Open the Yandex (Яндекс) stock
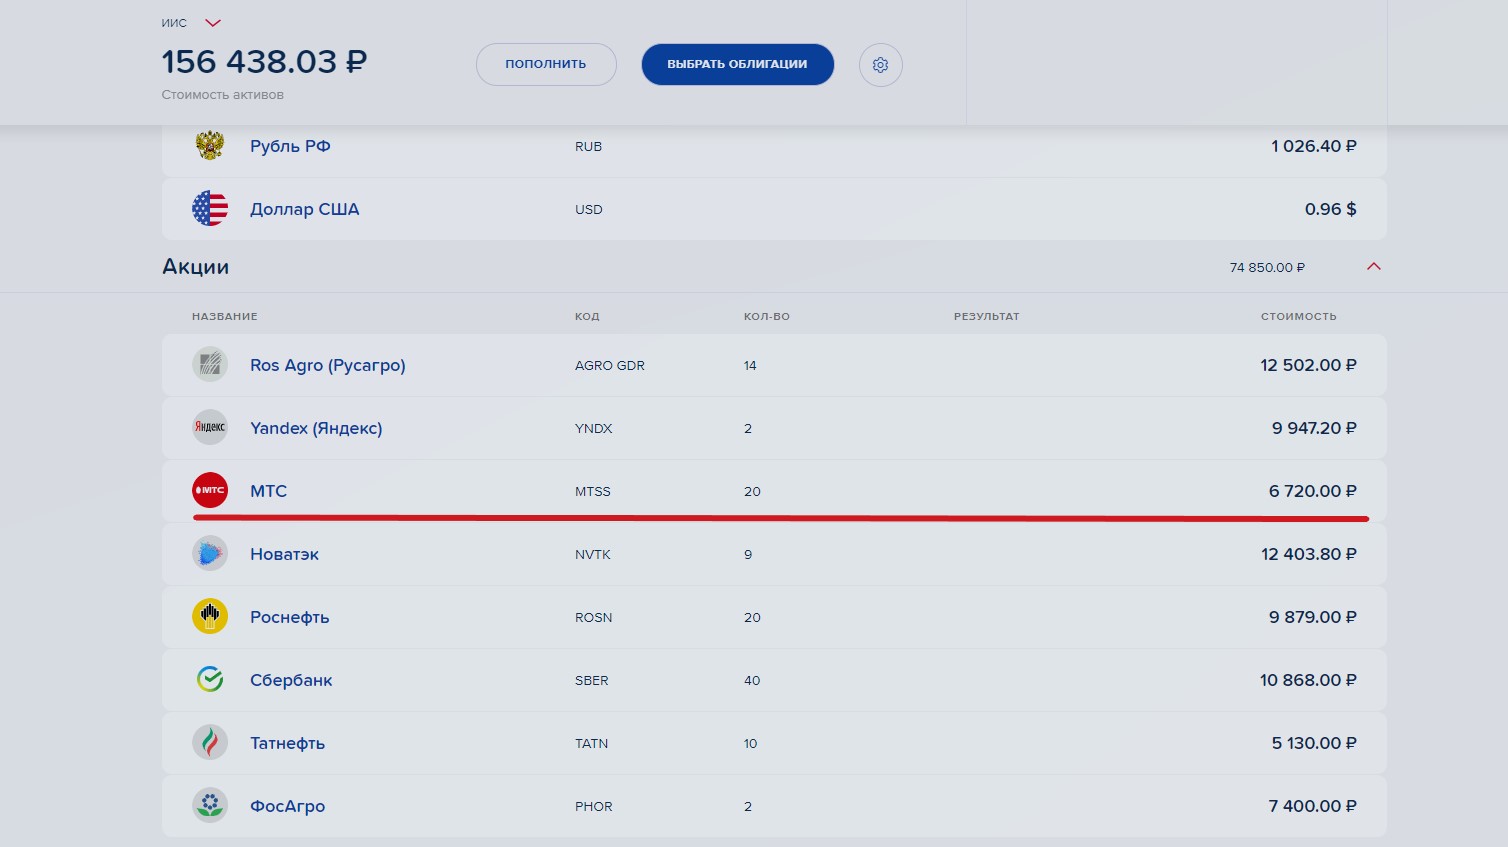 tap(316, 428)
